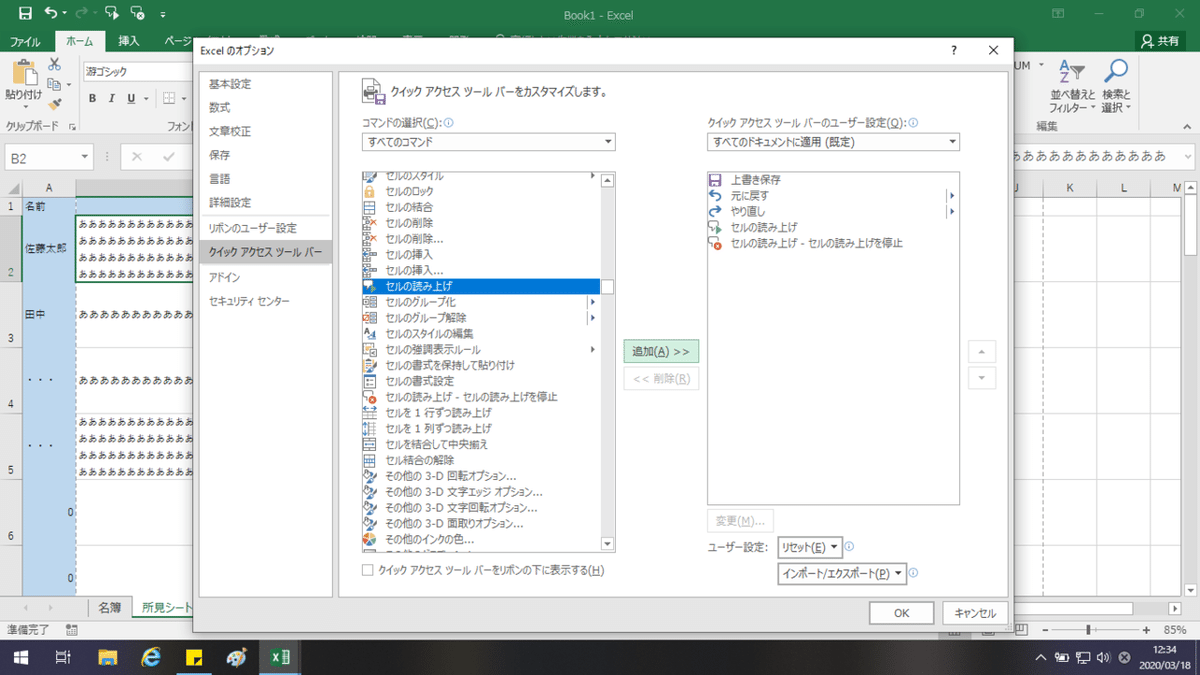Dismiss dialog with キャンセル button

pyautogui.click(x=975, y=613)
